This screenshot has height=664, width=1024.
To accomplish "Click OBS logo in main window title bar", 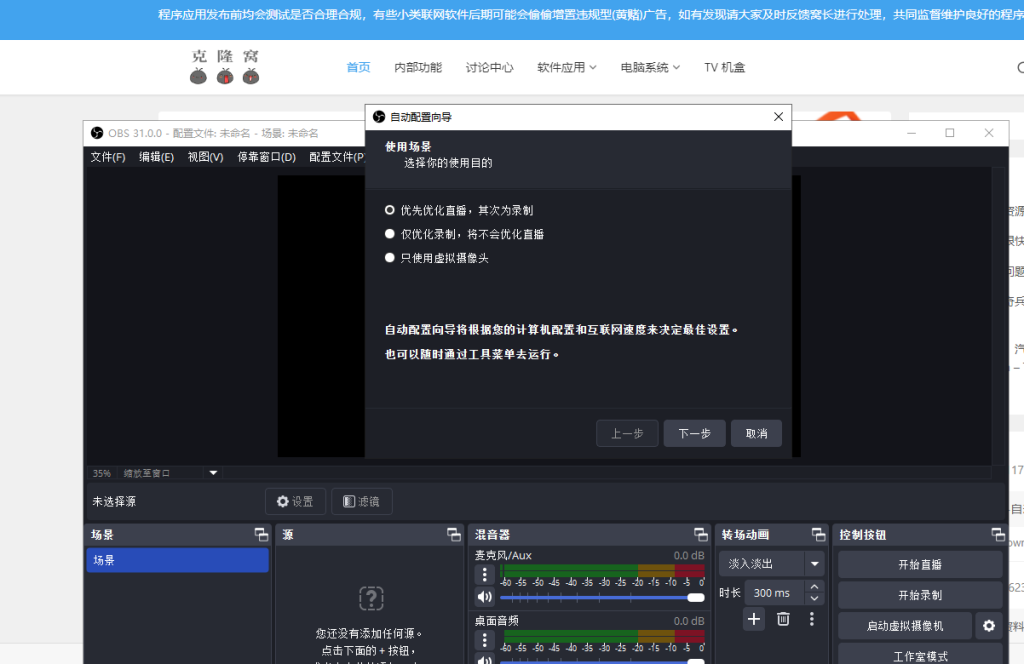I will [97, 133].
